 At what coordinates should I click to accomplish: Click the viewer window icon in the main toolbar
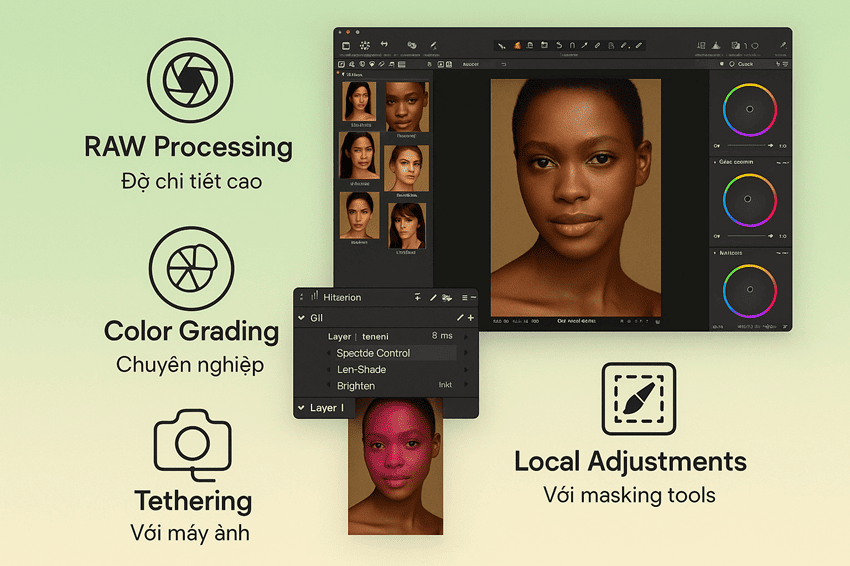point(346,46)
